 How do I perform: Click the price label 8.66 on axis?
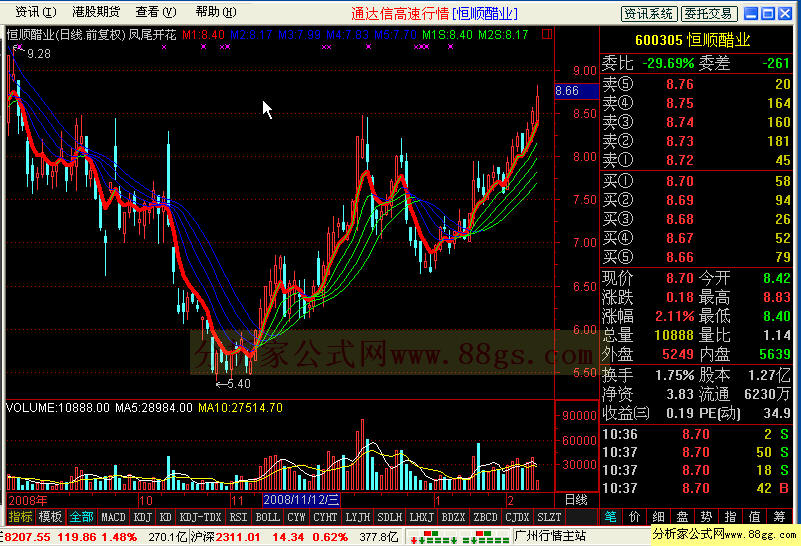576,91
